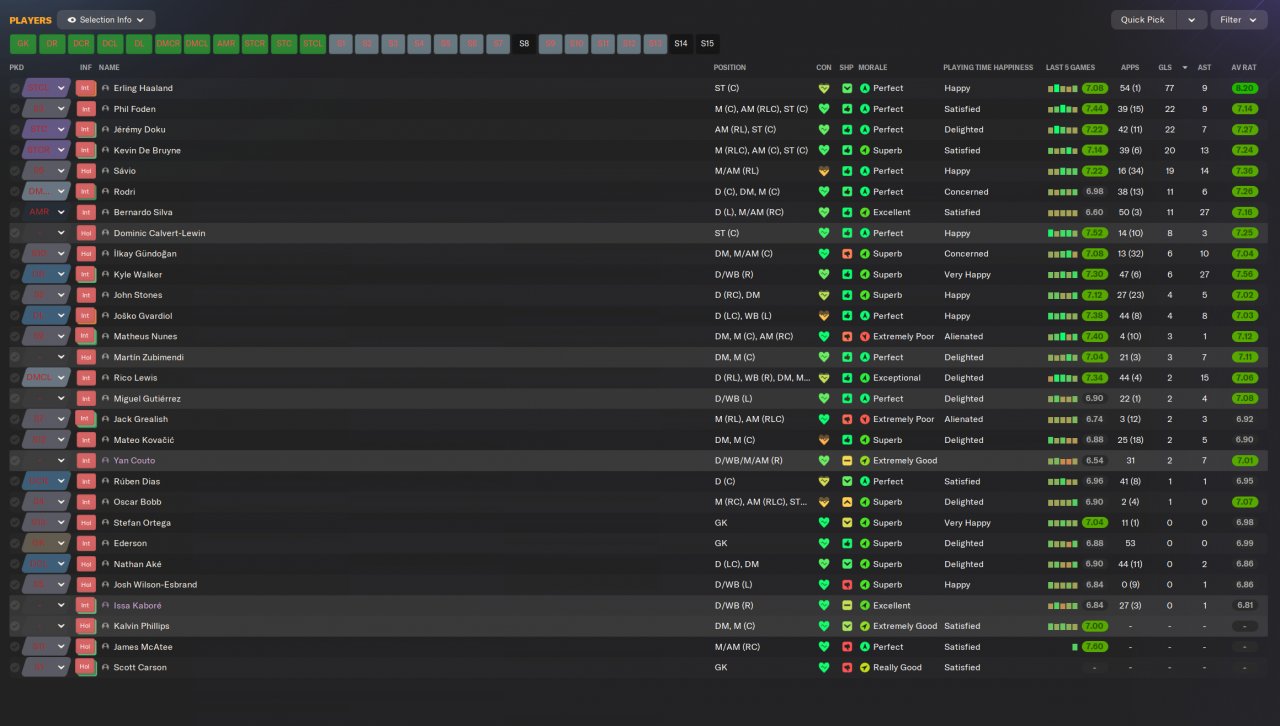Toggle the selection tick for Martín Zubimendi
1280x726 pixels.
[x=15, y=357]
